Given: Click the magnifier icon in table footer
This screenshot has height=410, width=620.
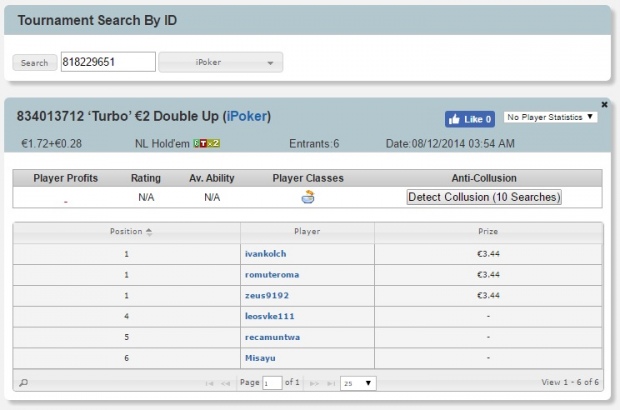Looking at the screenshot, I should [x=24, y=382].
